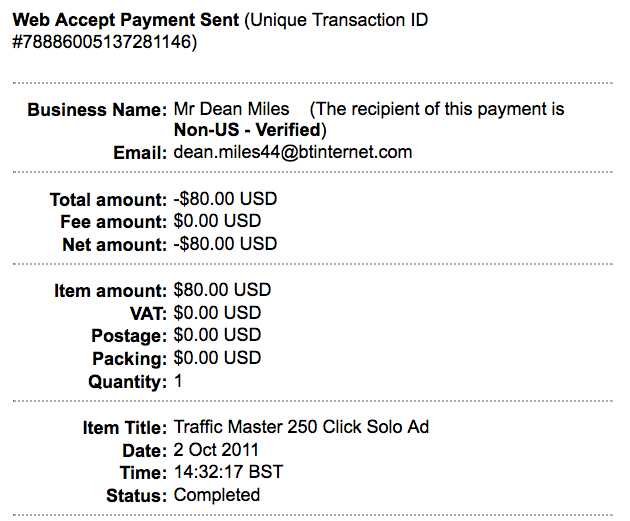Click the Postage value $0.00 USD
This screenshot has height=521, width=630.
coord(217,335)
